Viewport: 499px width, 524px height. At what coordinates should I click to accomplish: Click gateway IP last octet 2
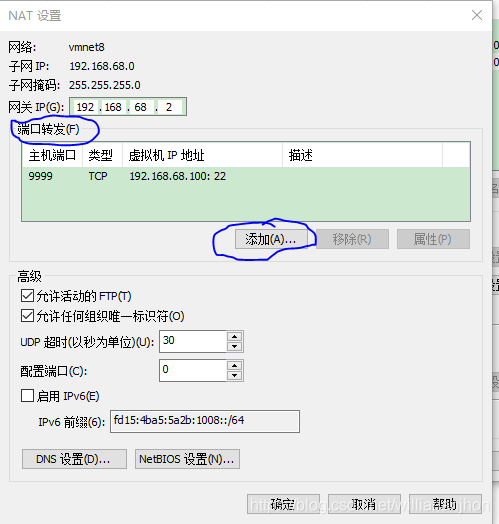pos(169,107)
